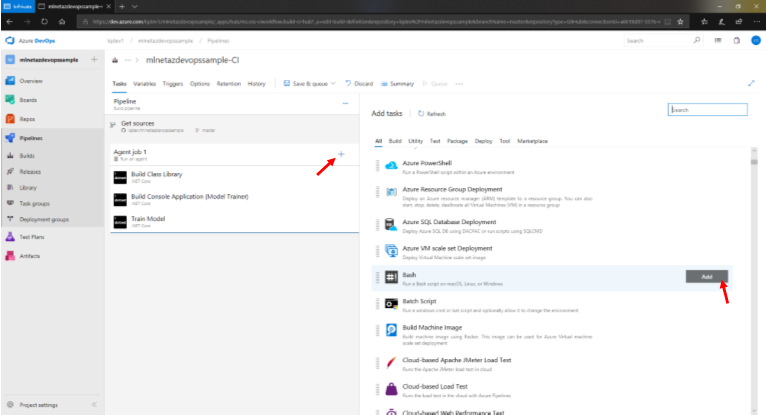Click the plus next to project name
This screenshot has height=415, width=766.
(x=94, y=60)
